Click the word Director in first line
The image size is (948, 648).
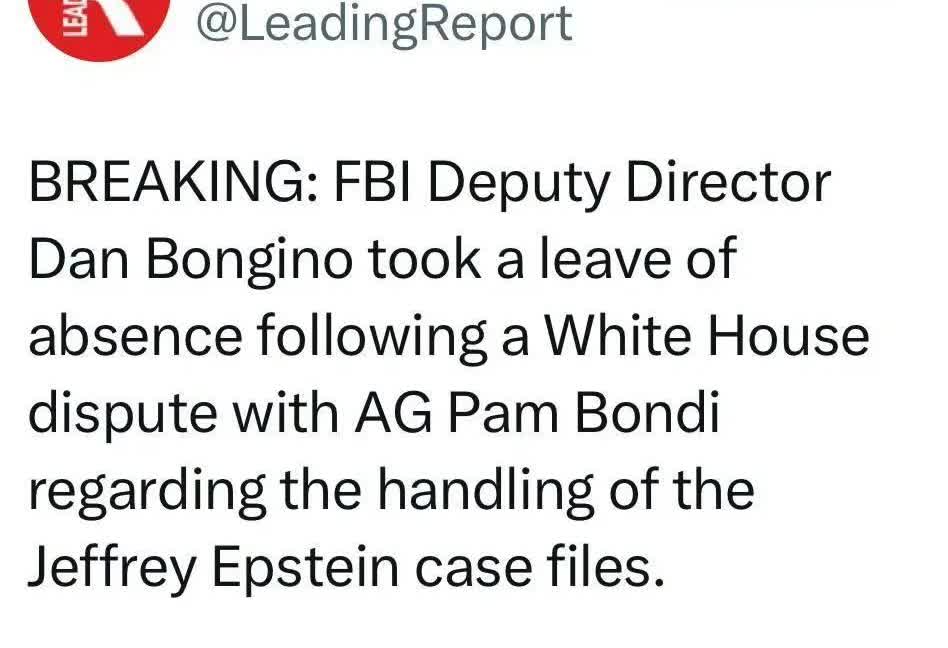click(x=729, y=183)
